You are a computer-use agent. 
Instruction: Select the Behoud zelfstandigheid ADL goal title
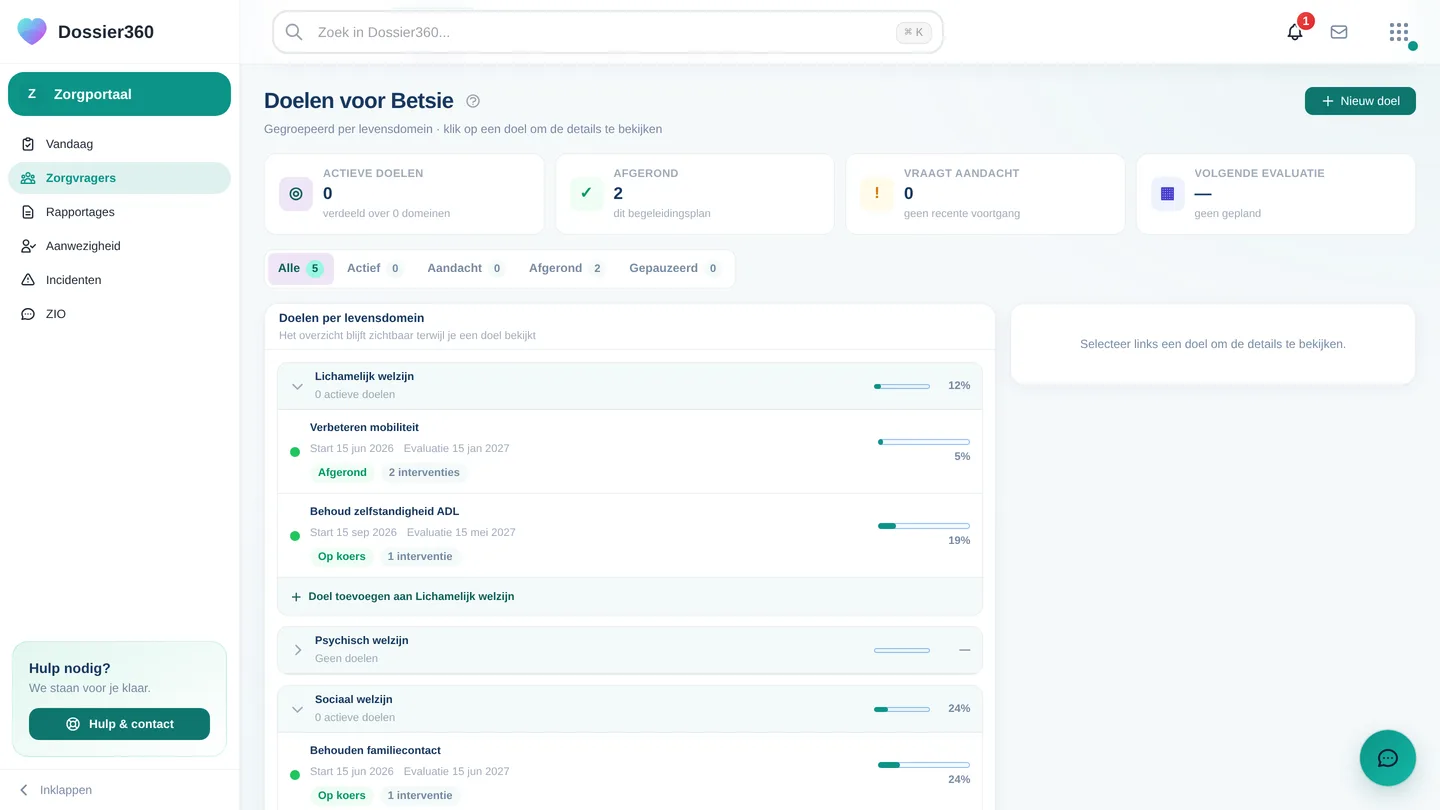tap(384, 512)
